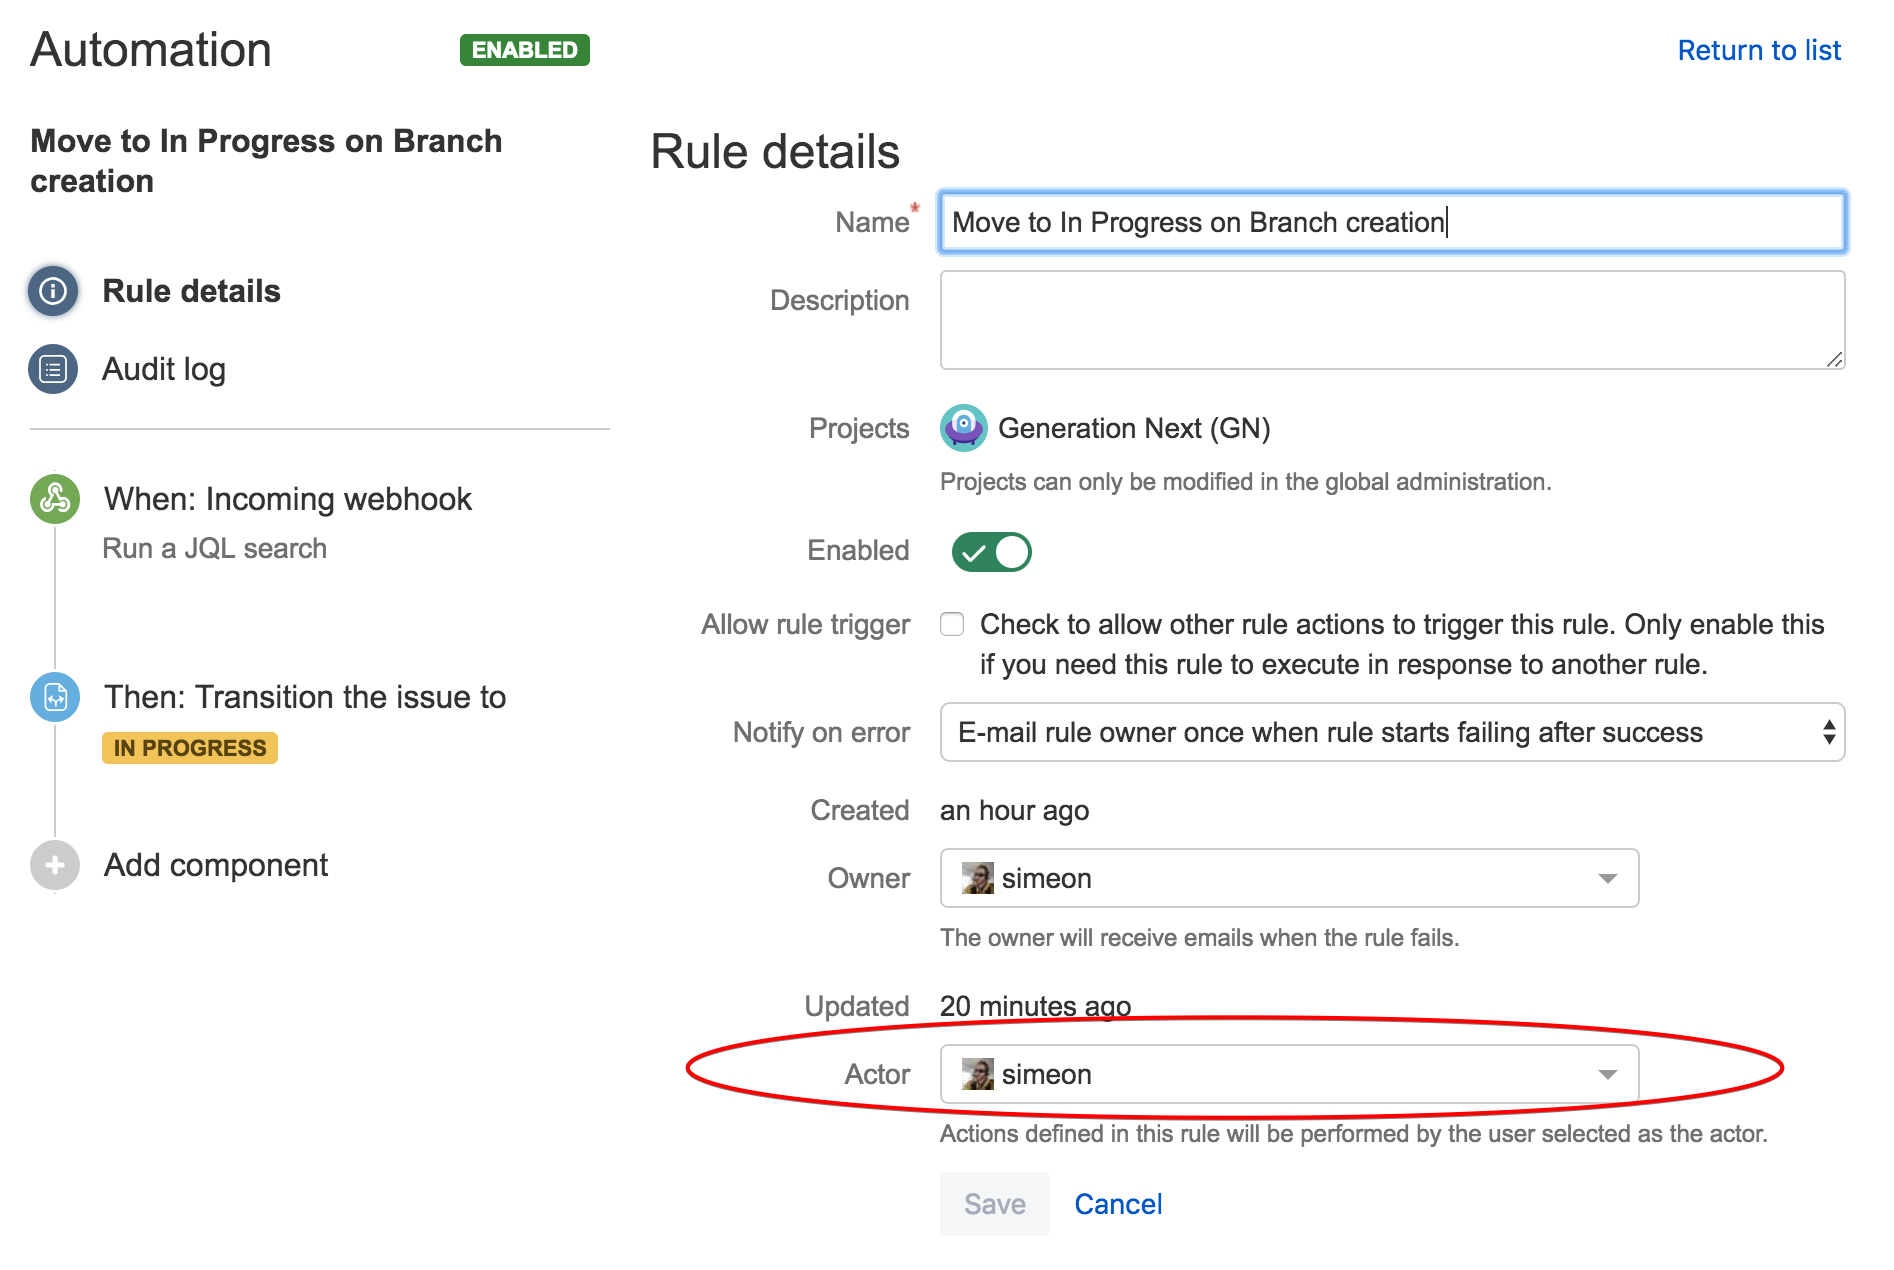
Task: Toggle the ENABLED badge near Automation title
Action: pos(523,49)
